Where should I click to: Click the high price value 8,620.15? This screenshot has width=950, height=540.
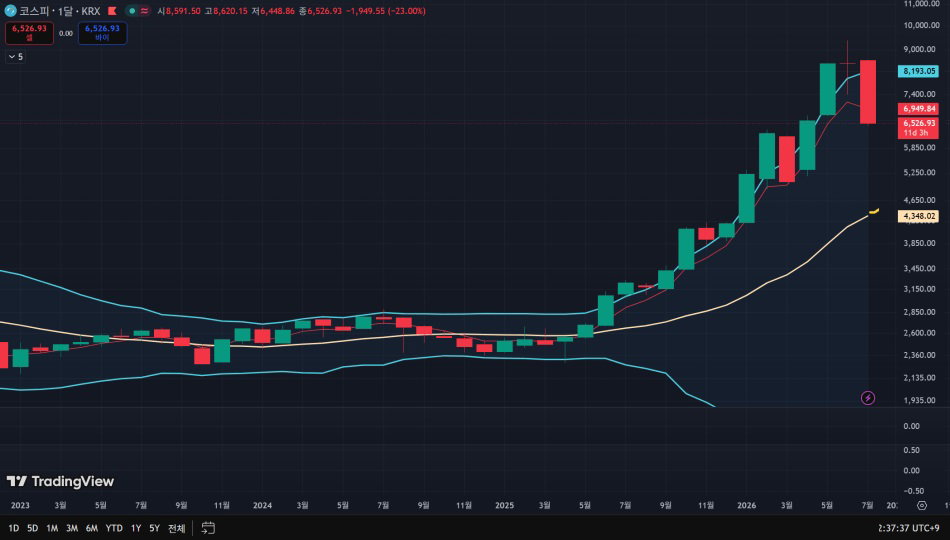tap(230, 11)
